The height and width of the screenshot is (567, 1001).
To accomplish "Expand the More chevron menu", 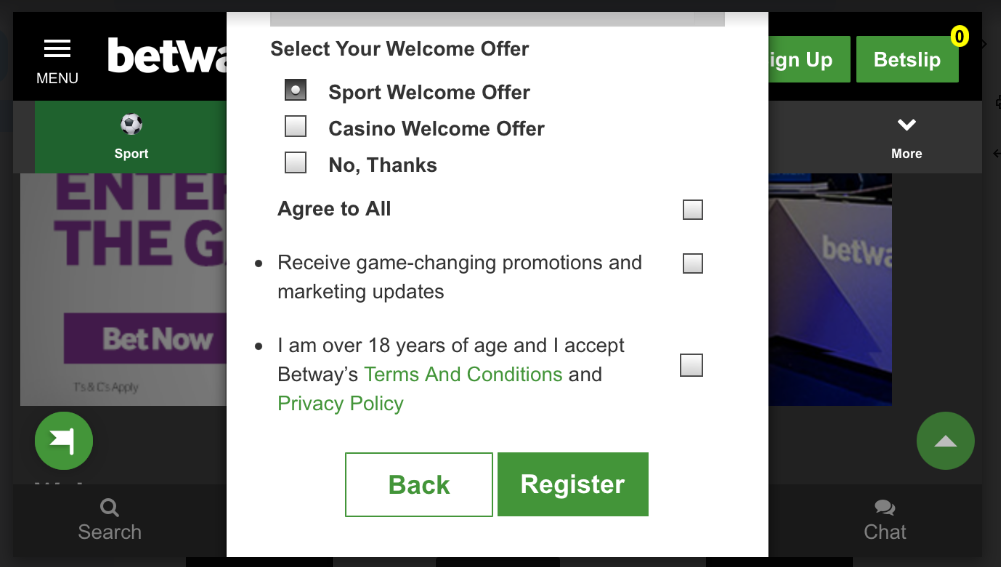I will tap(907, 126).
